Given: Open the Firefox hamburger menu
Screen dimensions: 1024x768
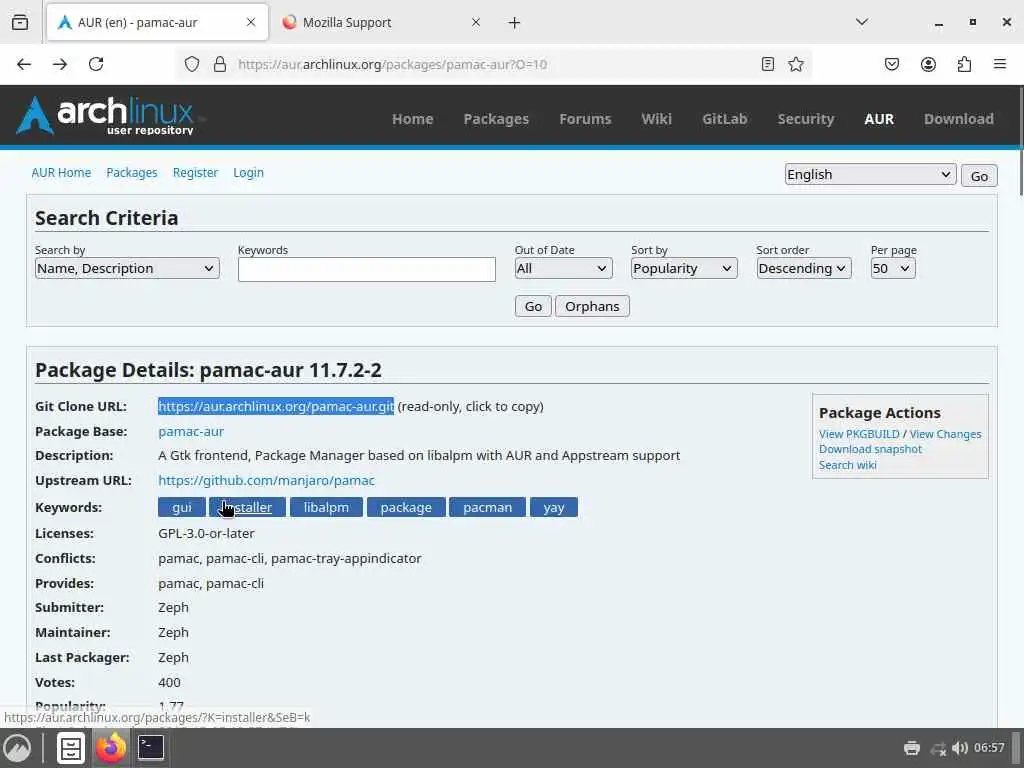Looking at the screenshot, I should point(1000,64).
